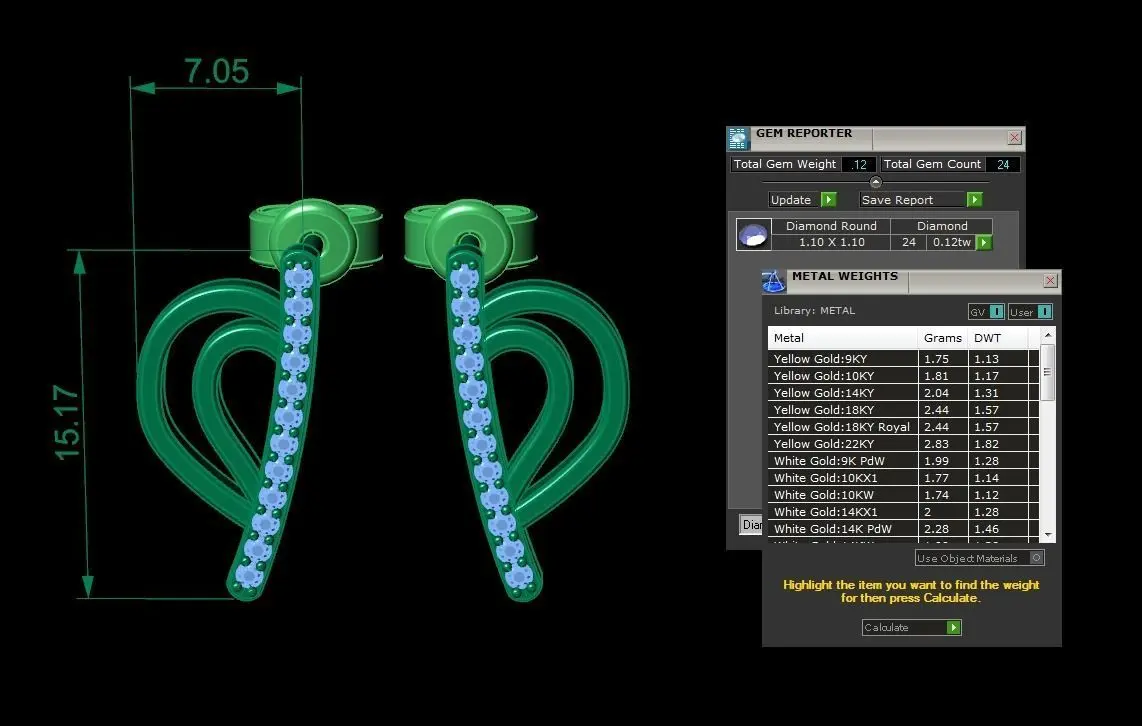Click the Library: METAL label
This screenshot has width=1142, height=726.
814,311
